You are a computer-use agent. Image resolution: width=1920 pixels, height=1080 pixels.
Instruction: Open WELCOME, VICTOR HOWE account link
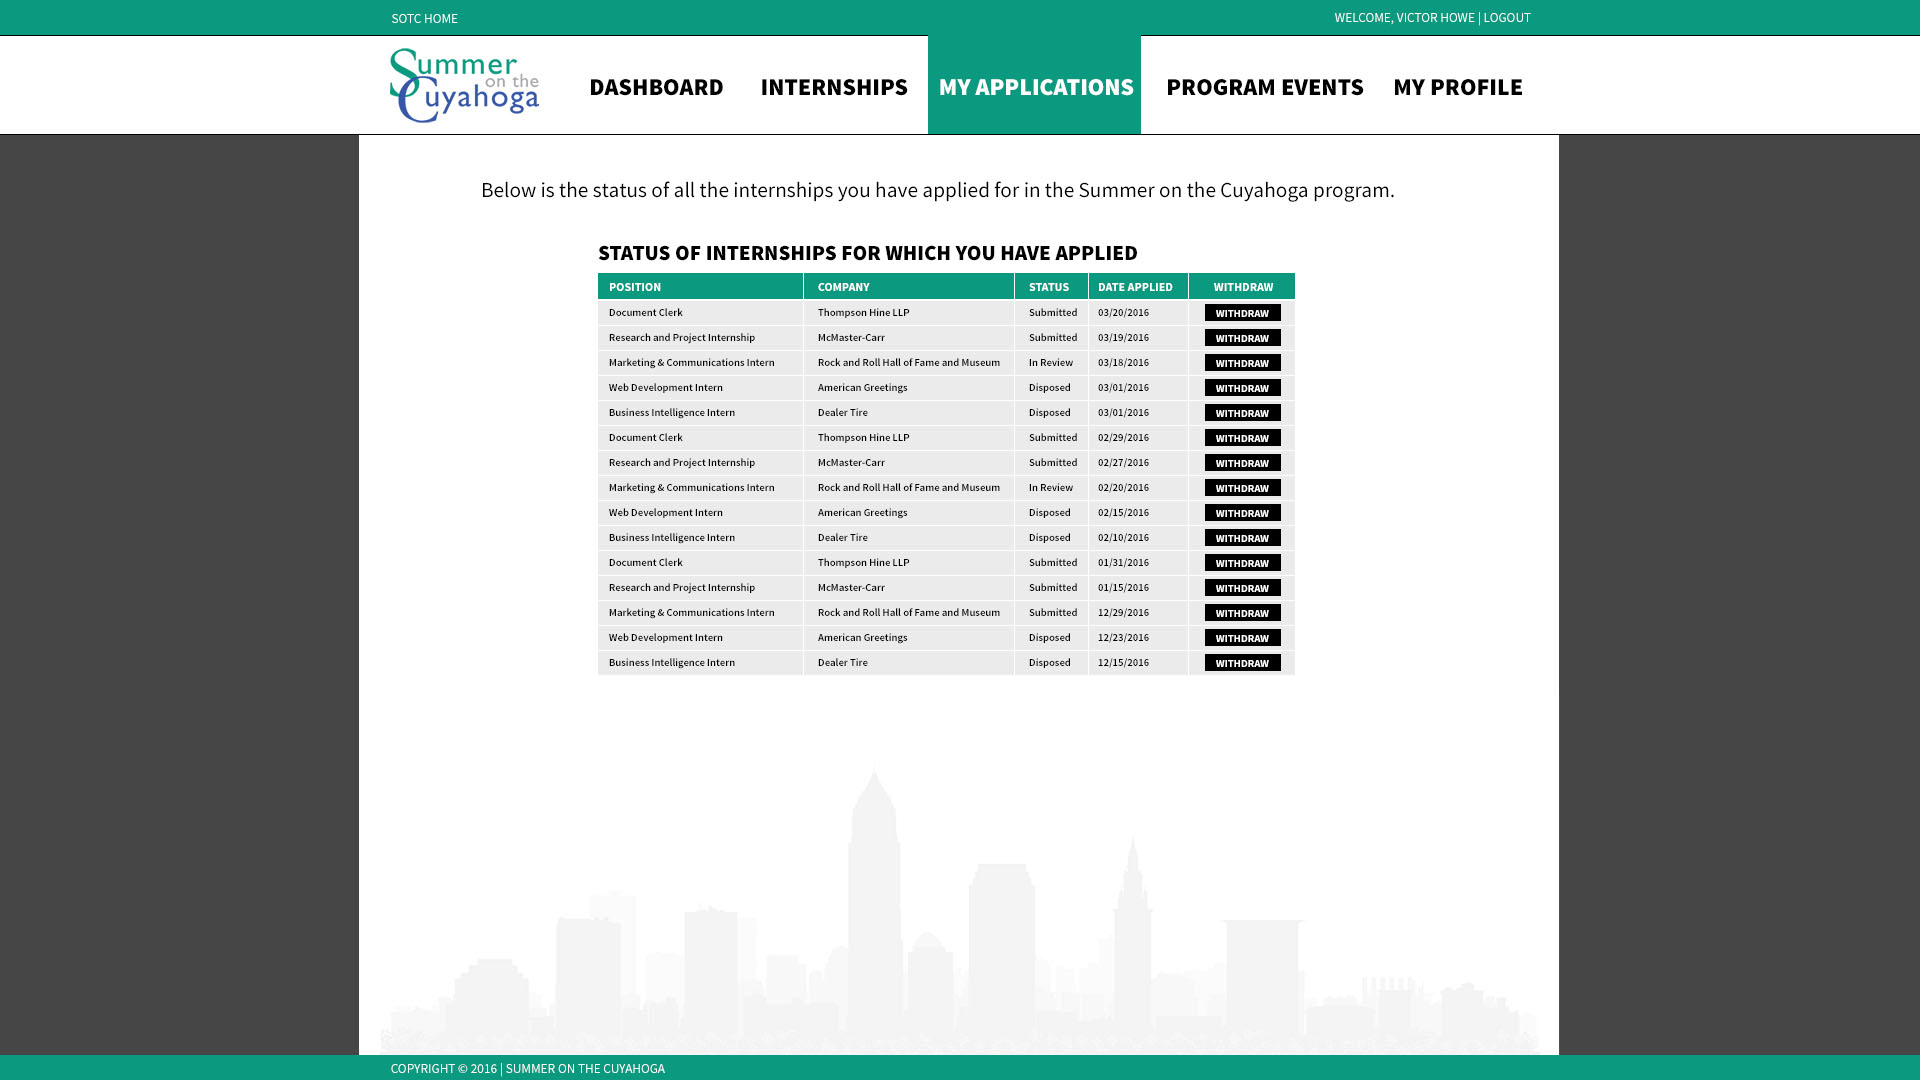click(x=1404, y=18)
